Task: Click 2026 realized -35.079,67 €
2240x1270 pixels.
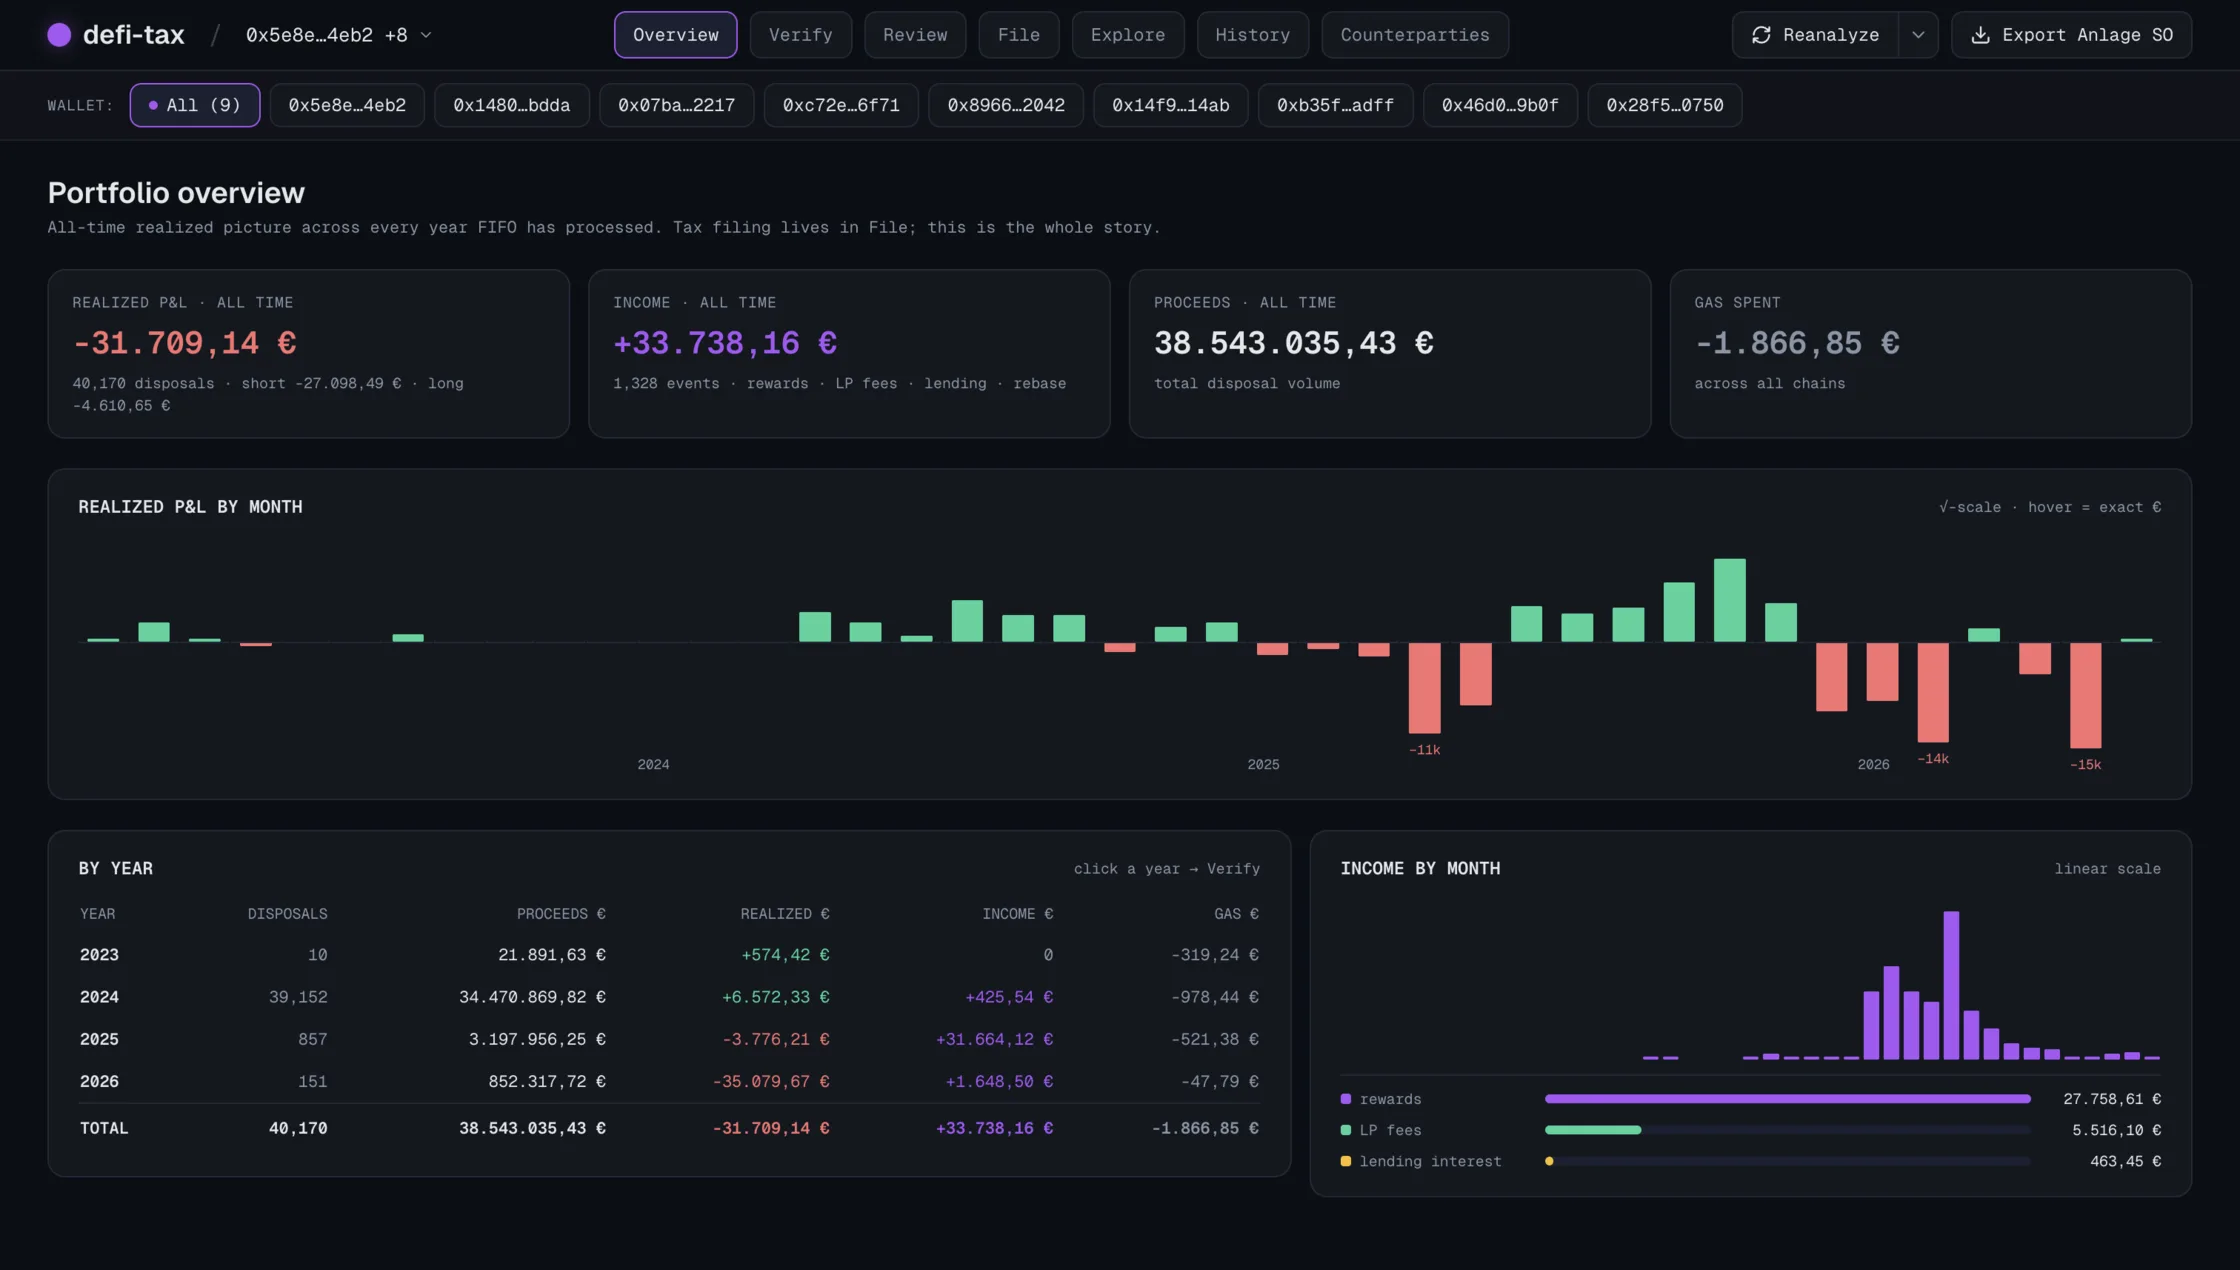Action: pyautogui.click(x=771, y=1081)
